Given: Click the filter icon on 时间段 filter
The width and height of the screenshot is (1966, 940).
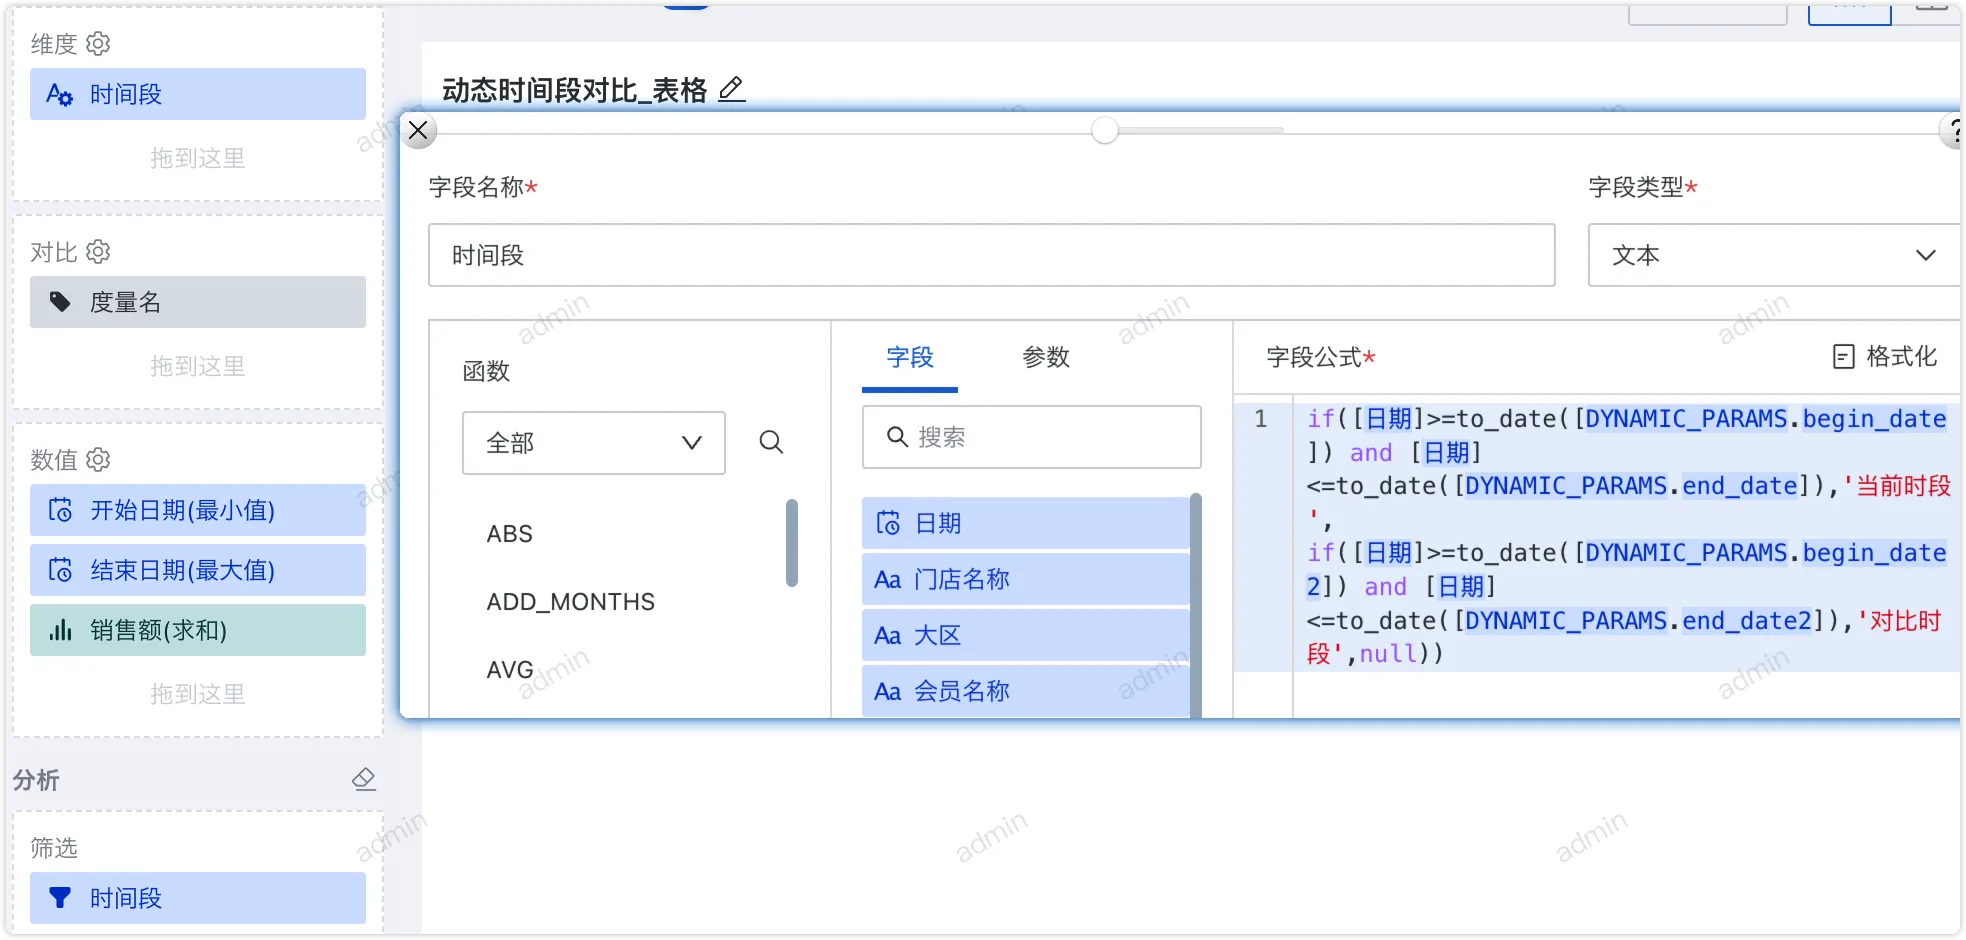Looking at the screenshot, I should (x=60, y=897).
